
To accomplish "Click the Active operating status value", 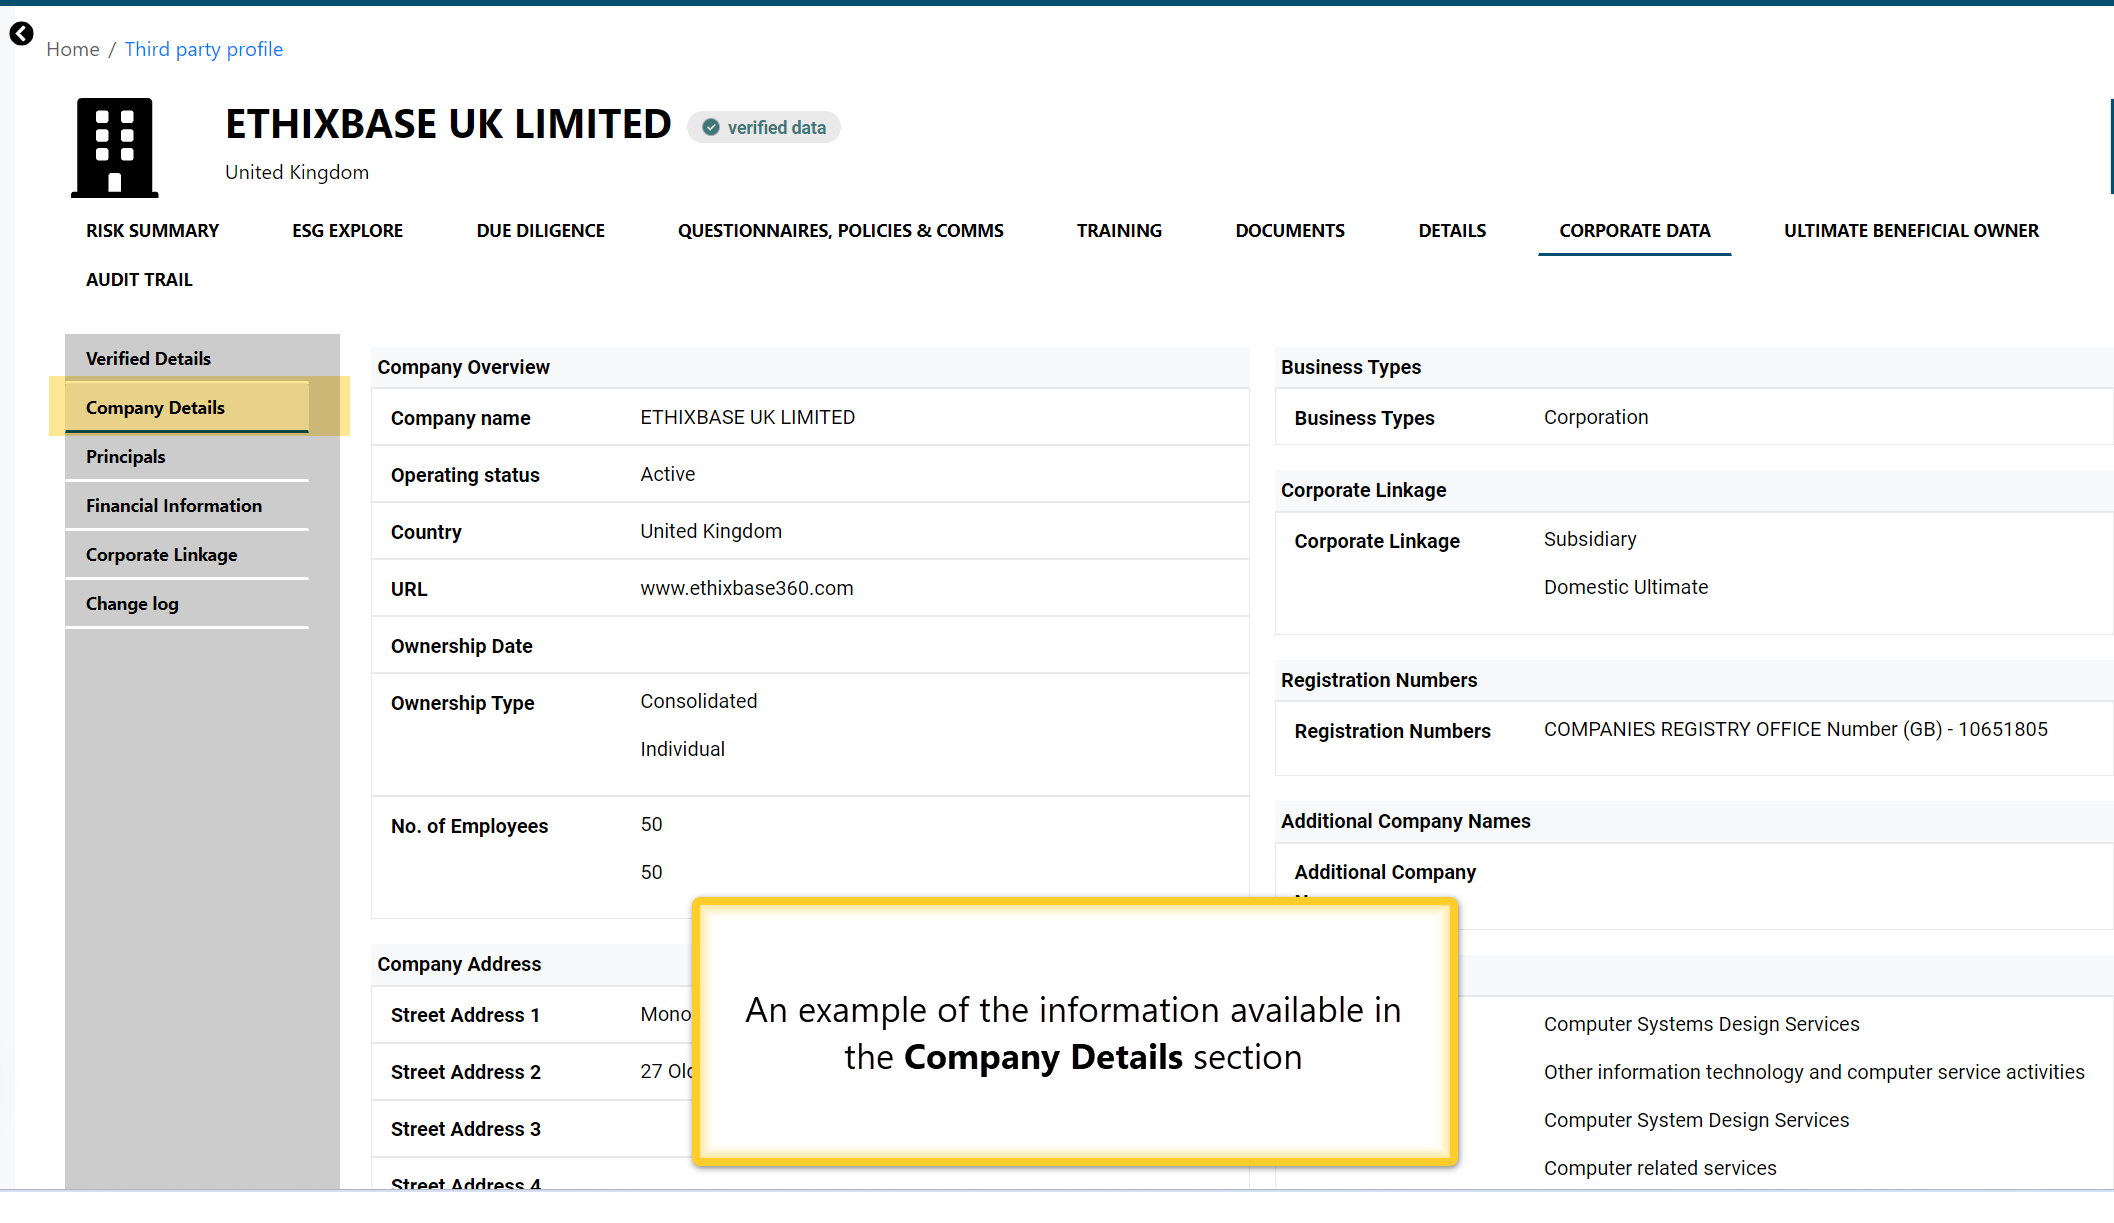I will [668, 474].
